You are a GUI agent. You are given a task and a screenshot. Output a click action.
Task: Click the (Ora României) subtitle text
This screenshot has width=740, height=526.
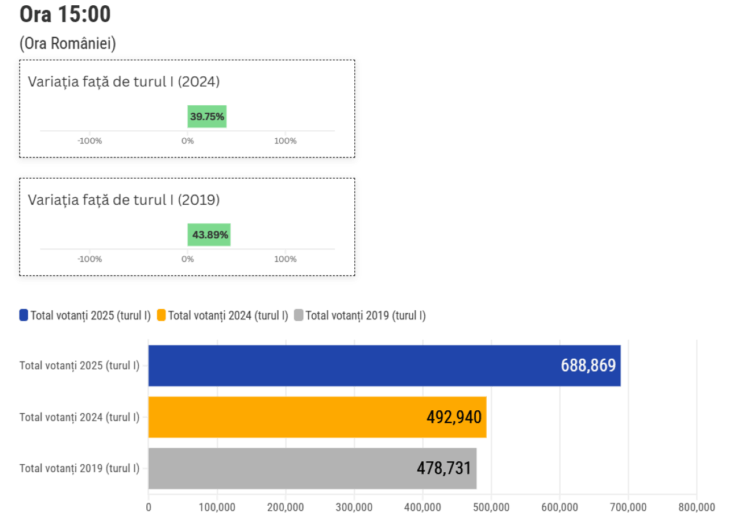[67, 43]
